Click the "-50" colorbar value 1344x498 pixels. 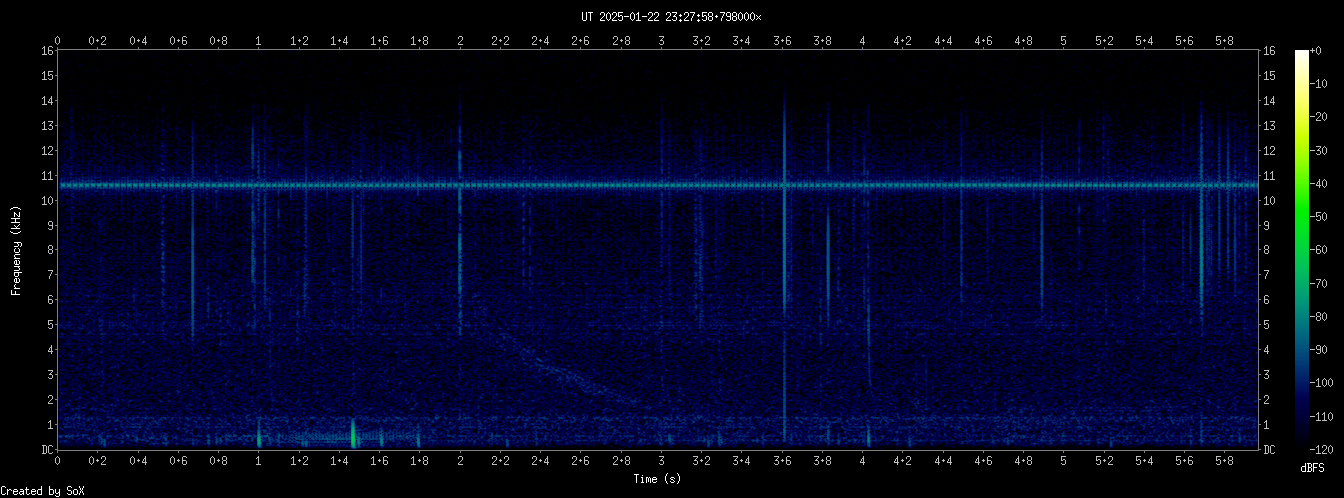(1319, 216)
